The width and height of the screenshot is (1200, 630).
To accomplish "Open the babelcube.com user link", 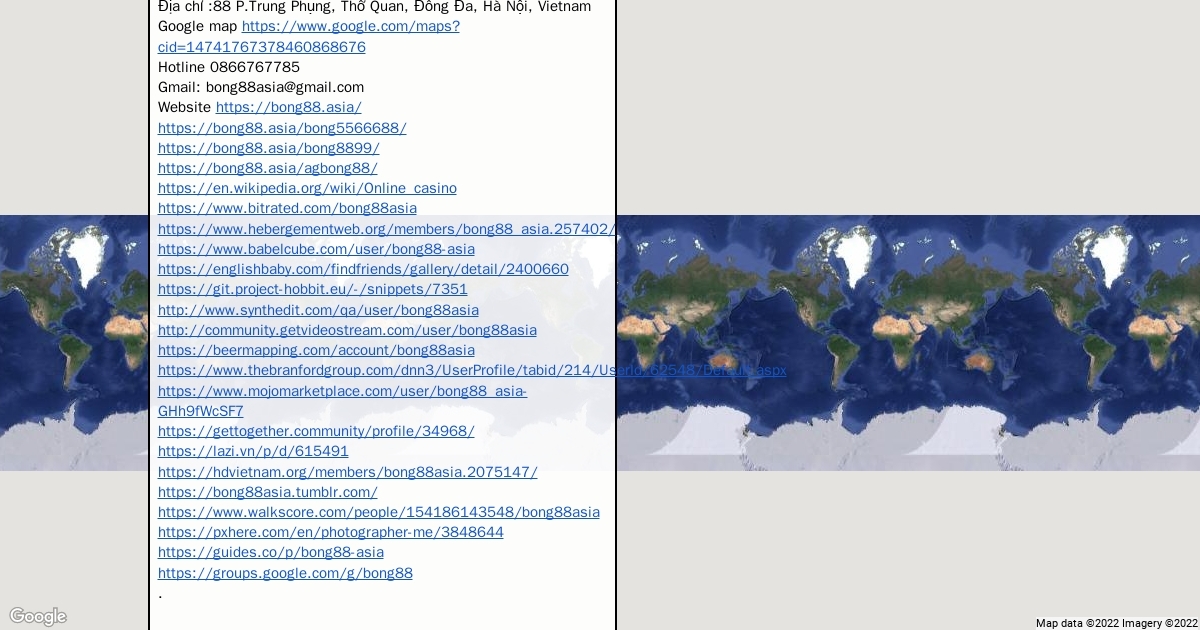I will pyautogui.click(x=316, y=249).
